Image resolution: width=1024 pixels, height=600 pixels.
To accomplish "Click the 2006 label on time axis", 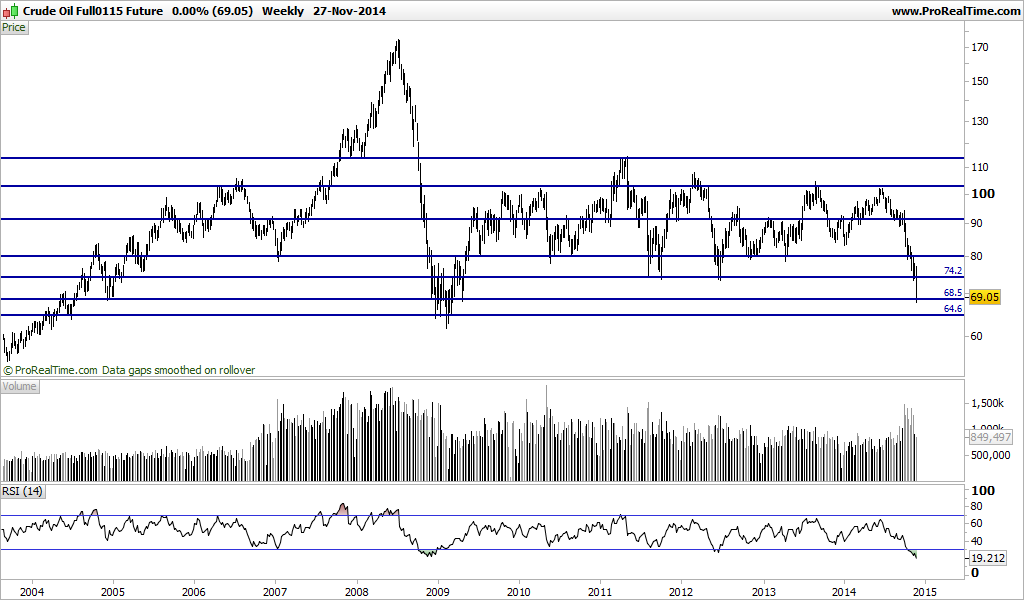I will 194,592.
